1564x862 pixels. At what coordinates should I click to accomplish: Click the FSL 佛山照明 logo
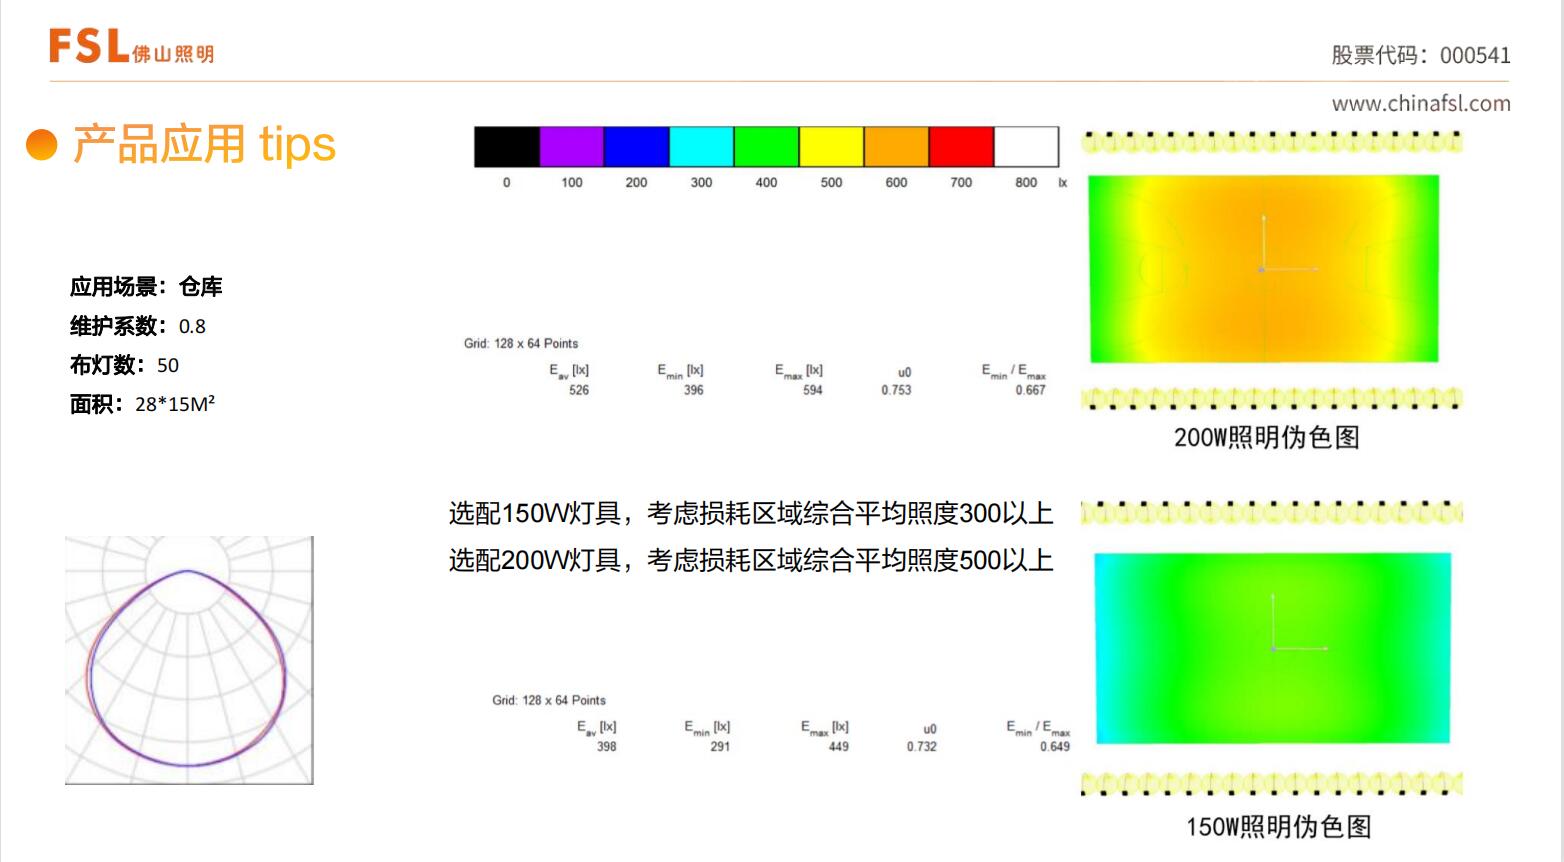(131, 46)
